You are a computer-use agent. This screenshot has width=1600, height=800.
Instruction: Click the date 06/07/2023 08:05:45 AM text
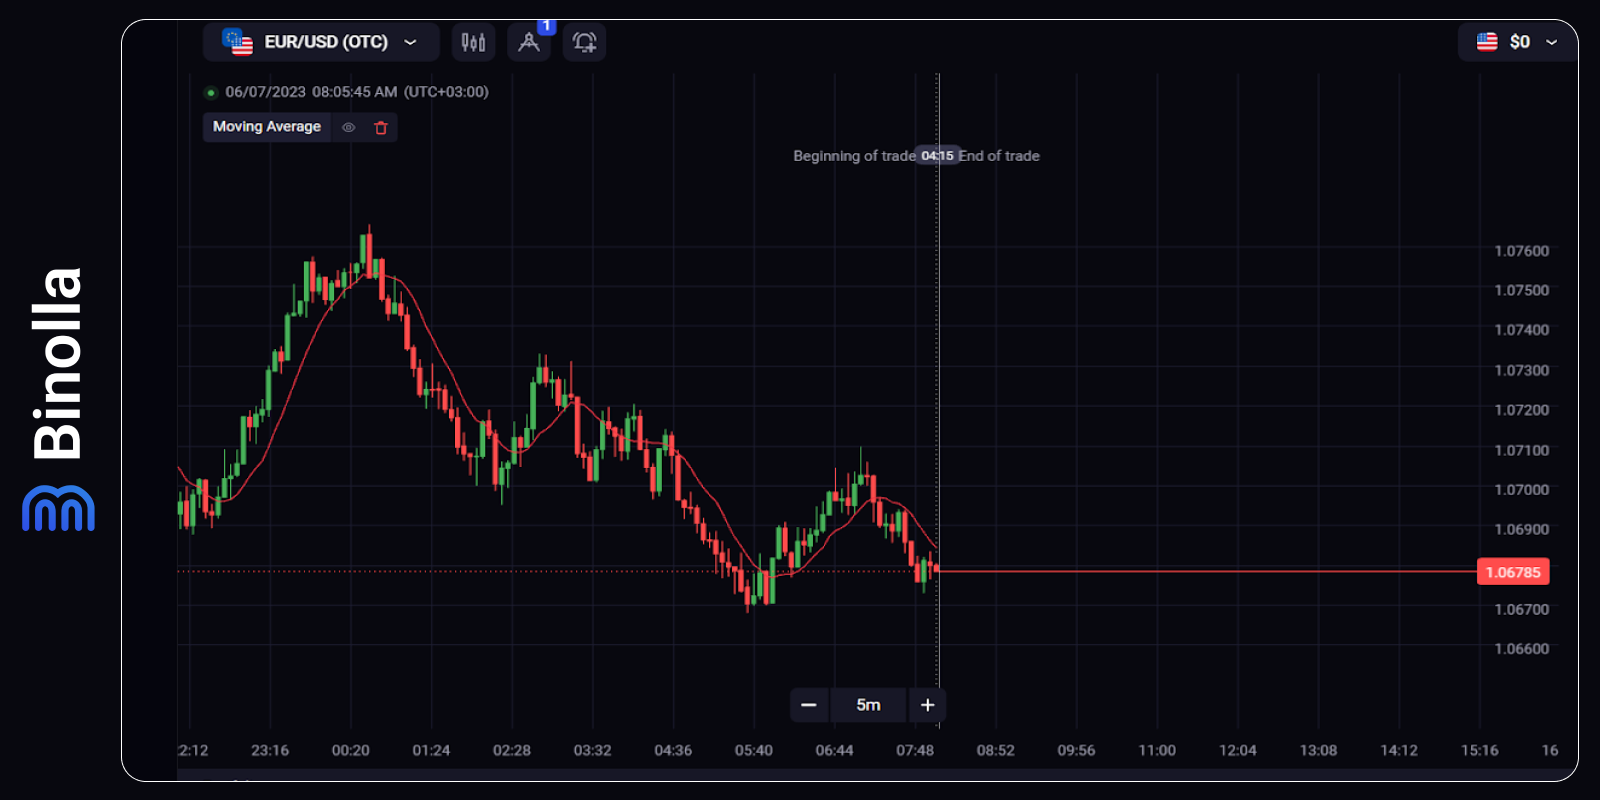click(x=311, y=92)
